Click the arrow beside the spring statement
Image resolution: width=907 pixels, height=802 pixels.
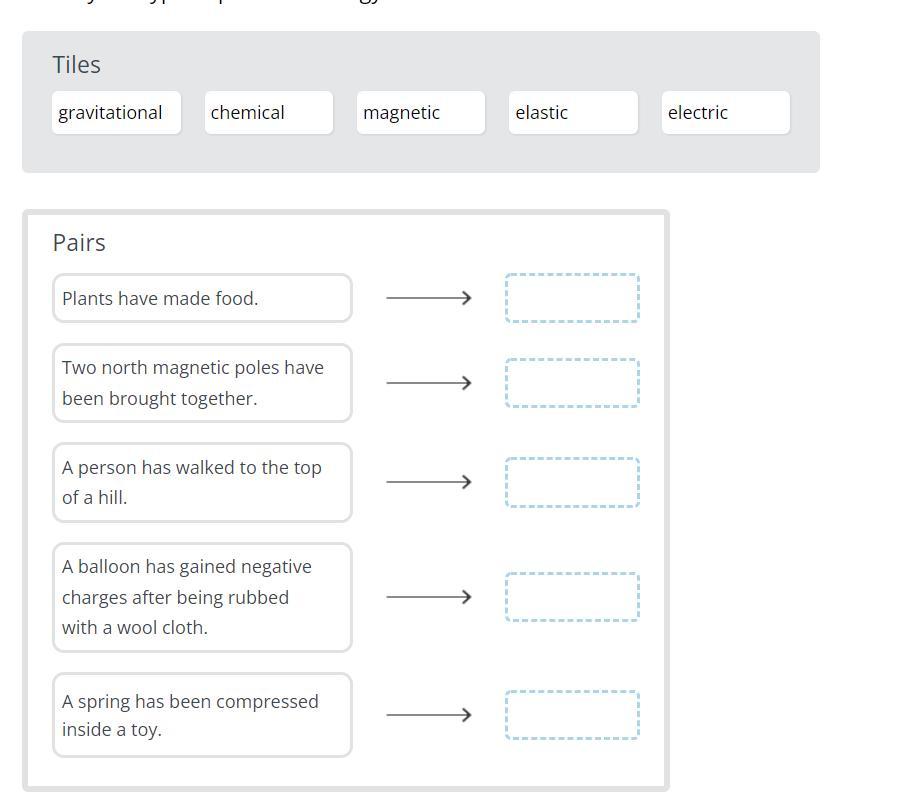tap(429, 715)
